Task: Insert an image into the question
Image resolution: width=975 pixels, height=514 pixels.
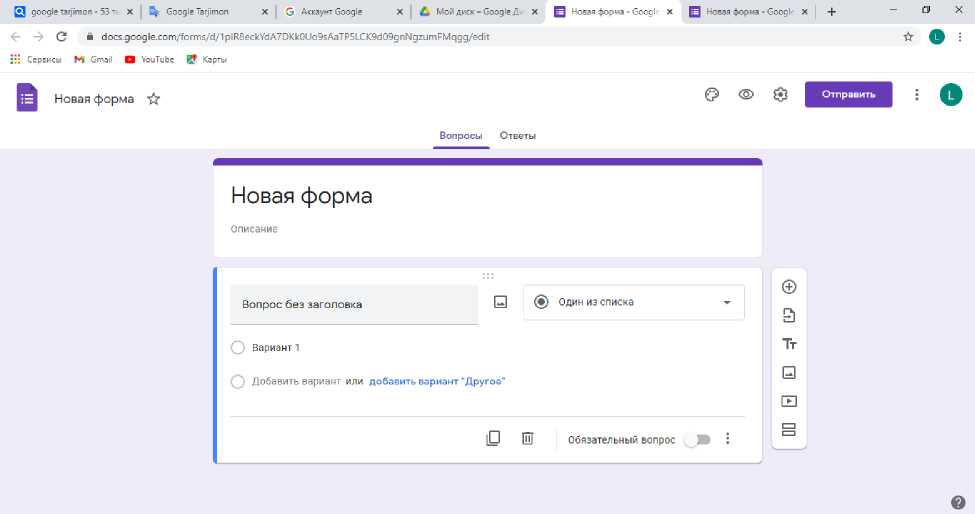Action: [501, 302]
